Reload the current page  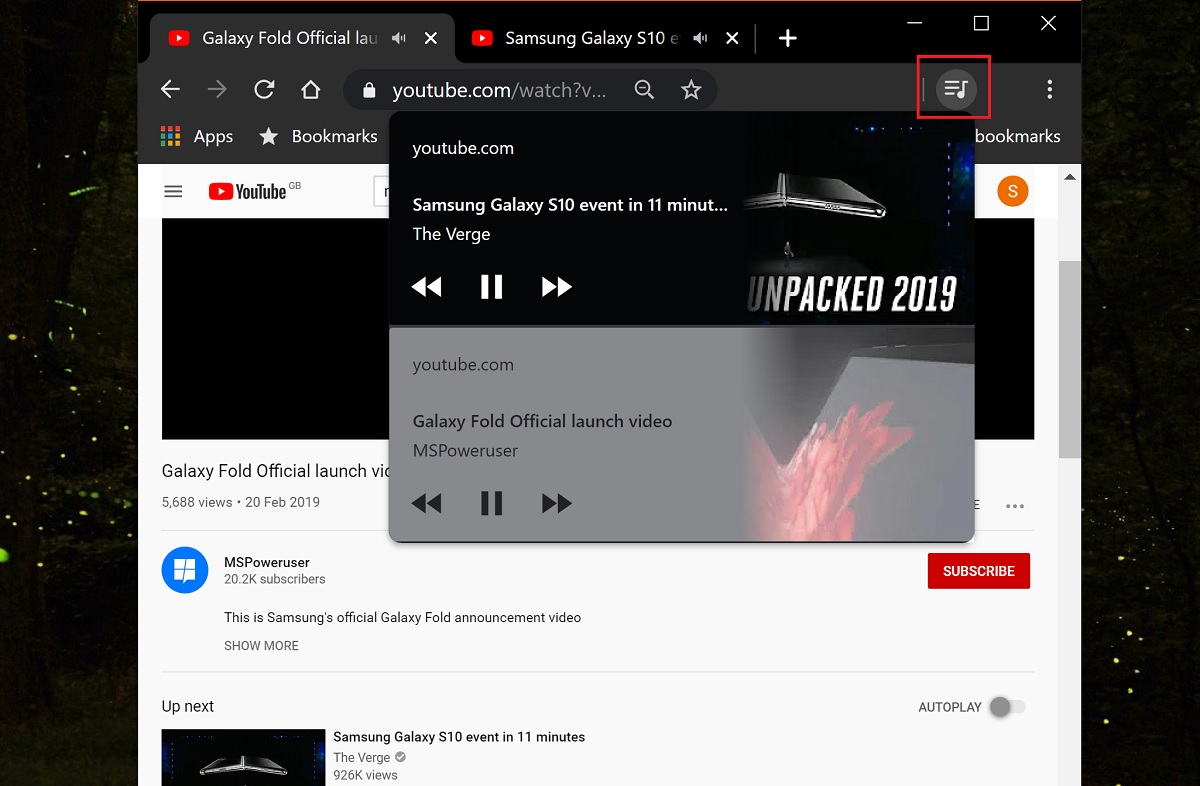(264, 90)
